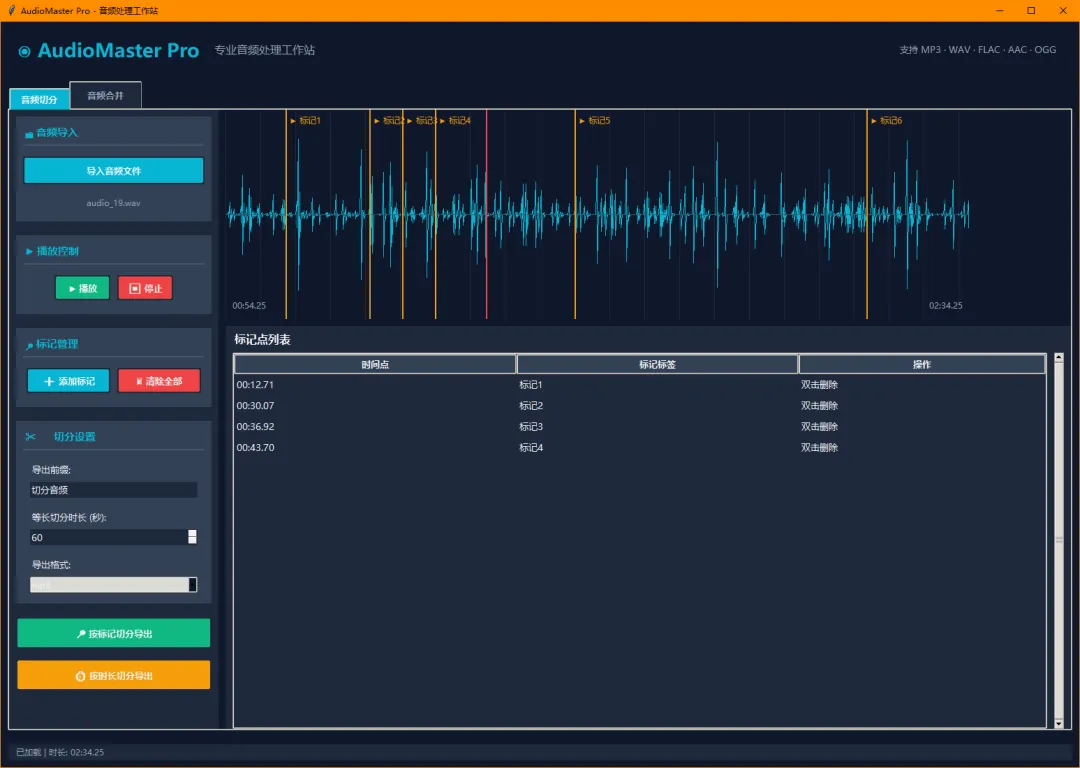Select the 音频切分 tab
Screen dimensions: 1080x768
(39, 100)
